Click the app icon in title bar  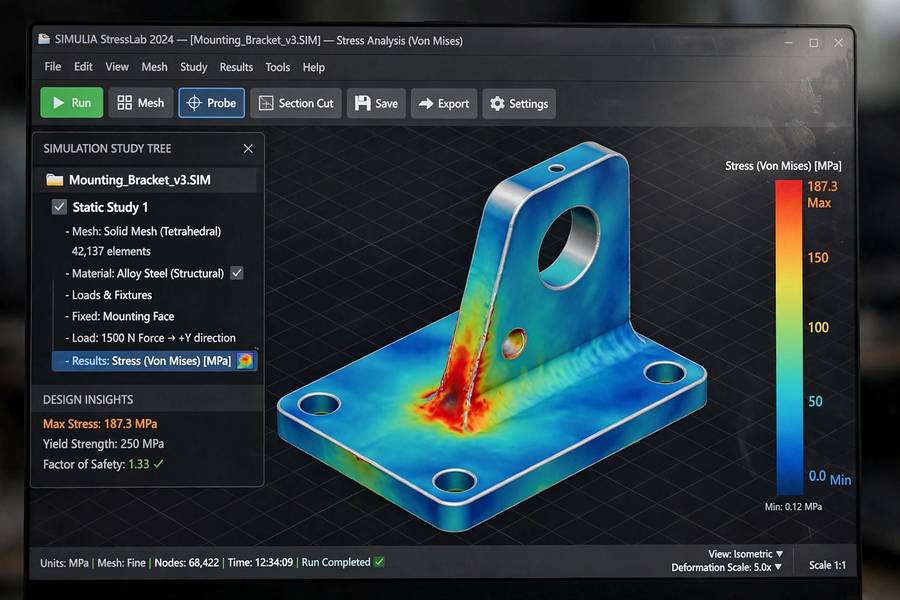pos(44,39)
